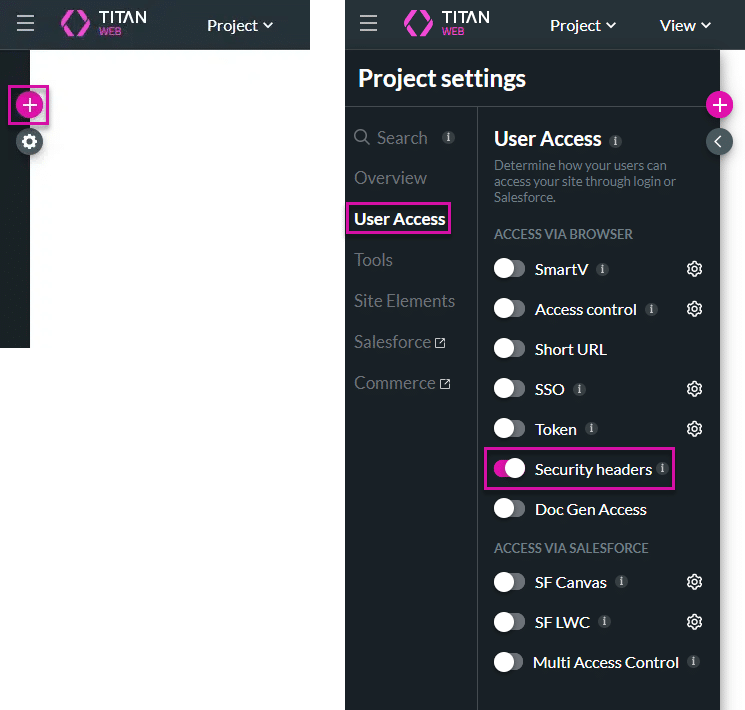
Task: Click the pink plus button in left panel
Action: pyautogui.click(x=29, y=105)
